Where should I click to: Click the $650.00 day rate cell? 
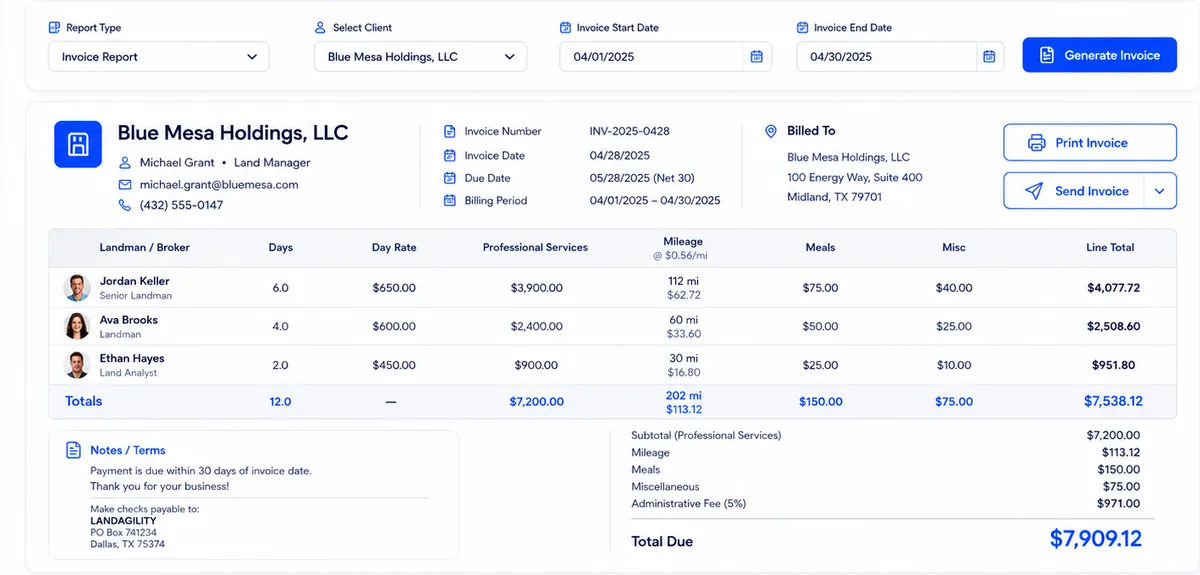point(394,288)
